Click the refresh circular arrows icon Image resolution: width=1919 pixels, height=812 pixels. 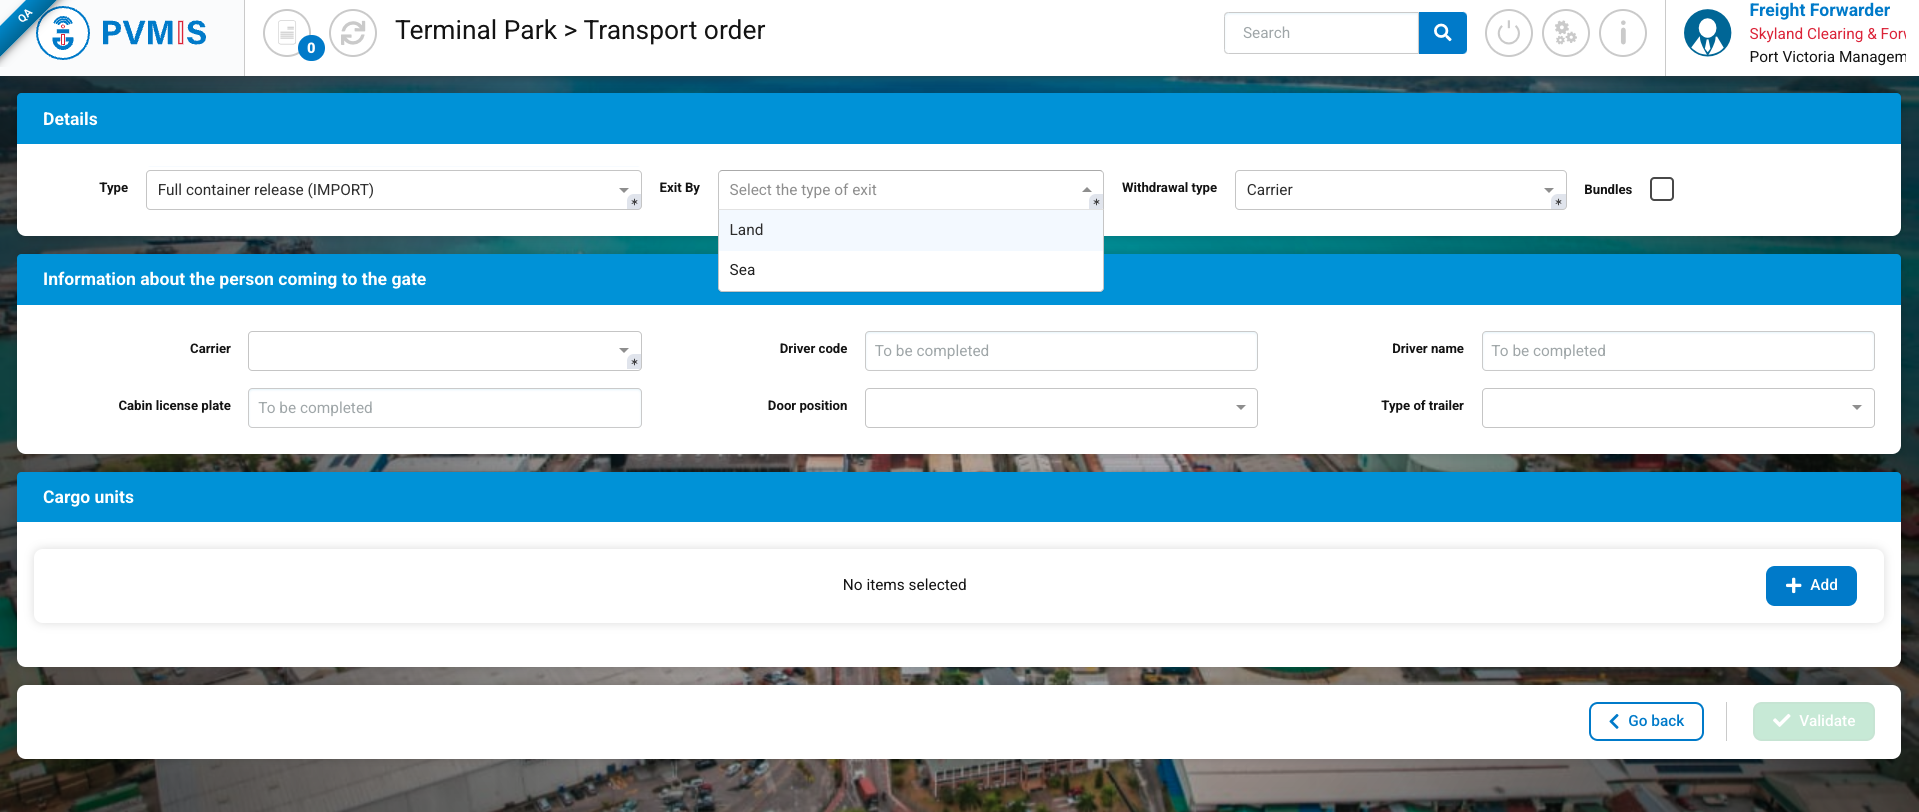pos(353,33)
